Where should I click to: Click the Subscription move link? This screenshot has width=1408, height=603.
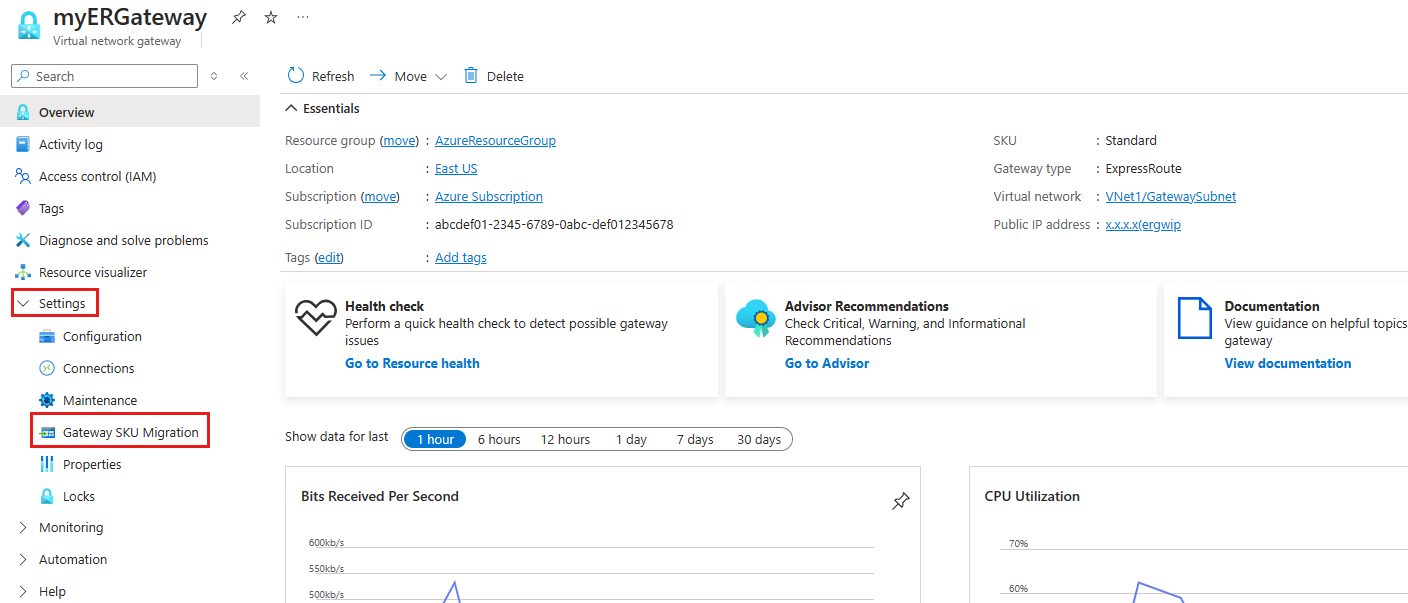click(379, 197)
